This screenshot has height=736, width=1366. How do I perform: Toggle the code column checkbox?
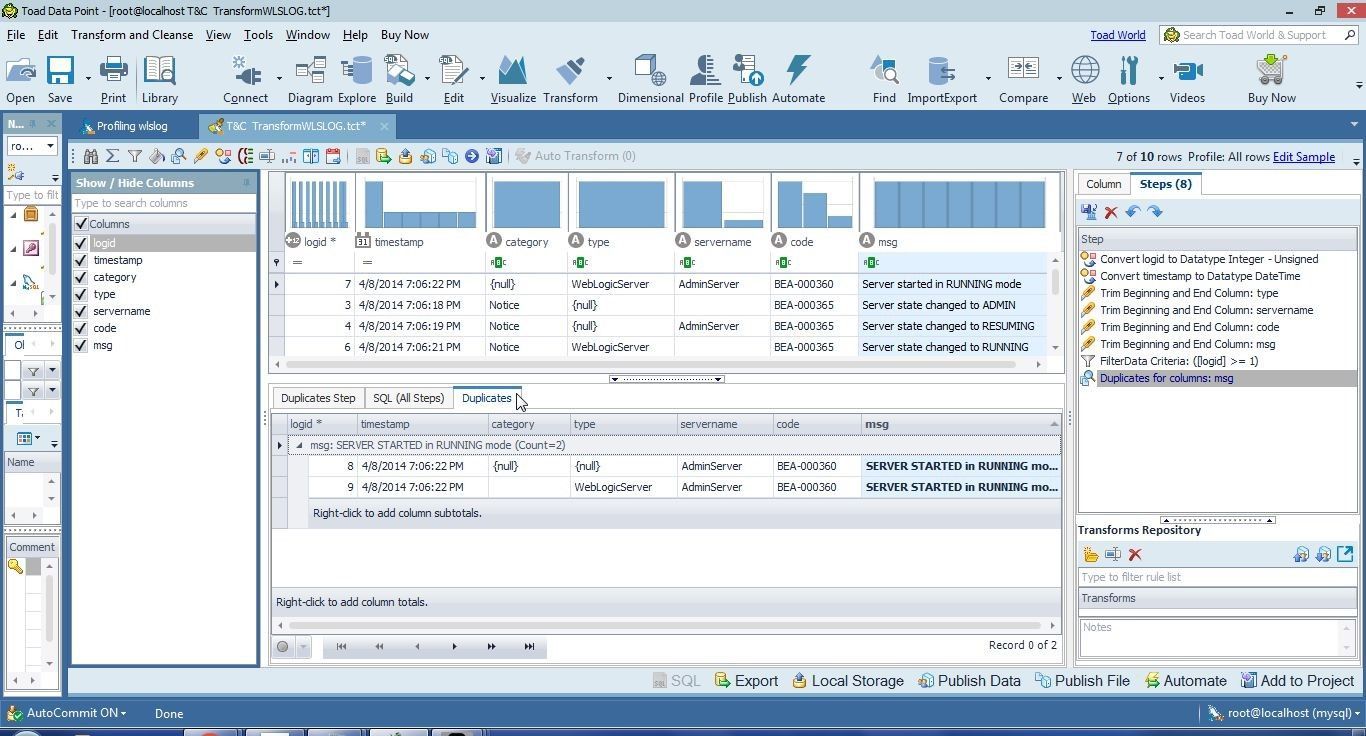pyautogui.click(x=81, y=328)
